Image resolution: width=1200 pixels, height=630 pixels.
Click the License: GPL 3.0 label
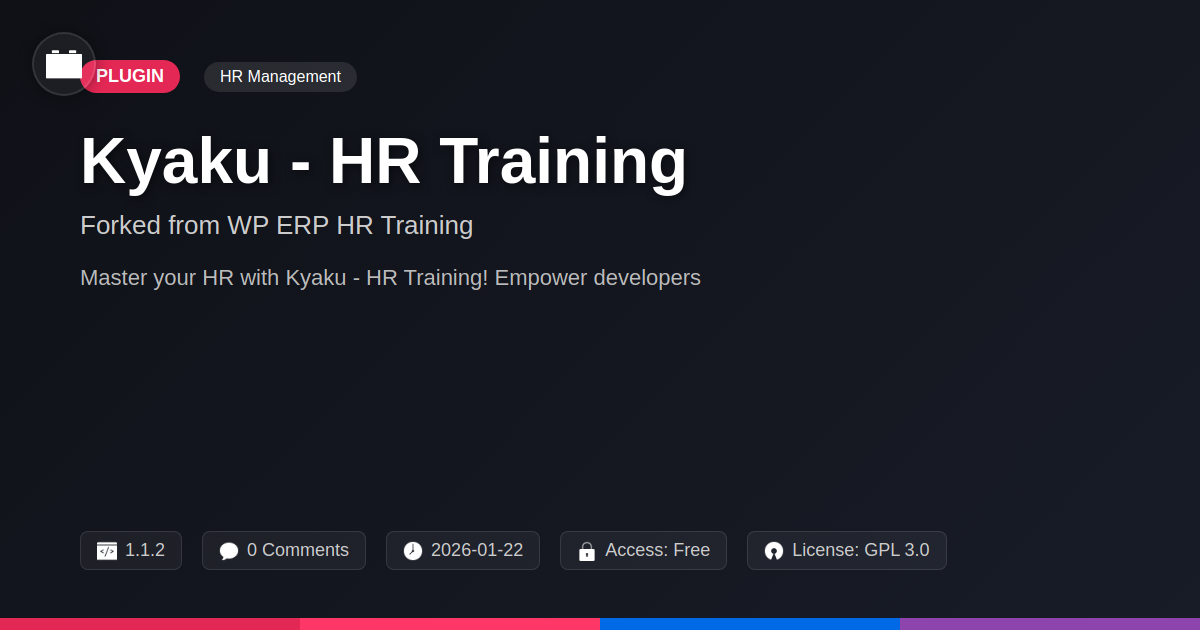click(x=860, y=550)
